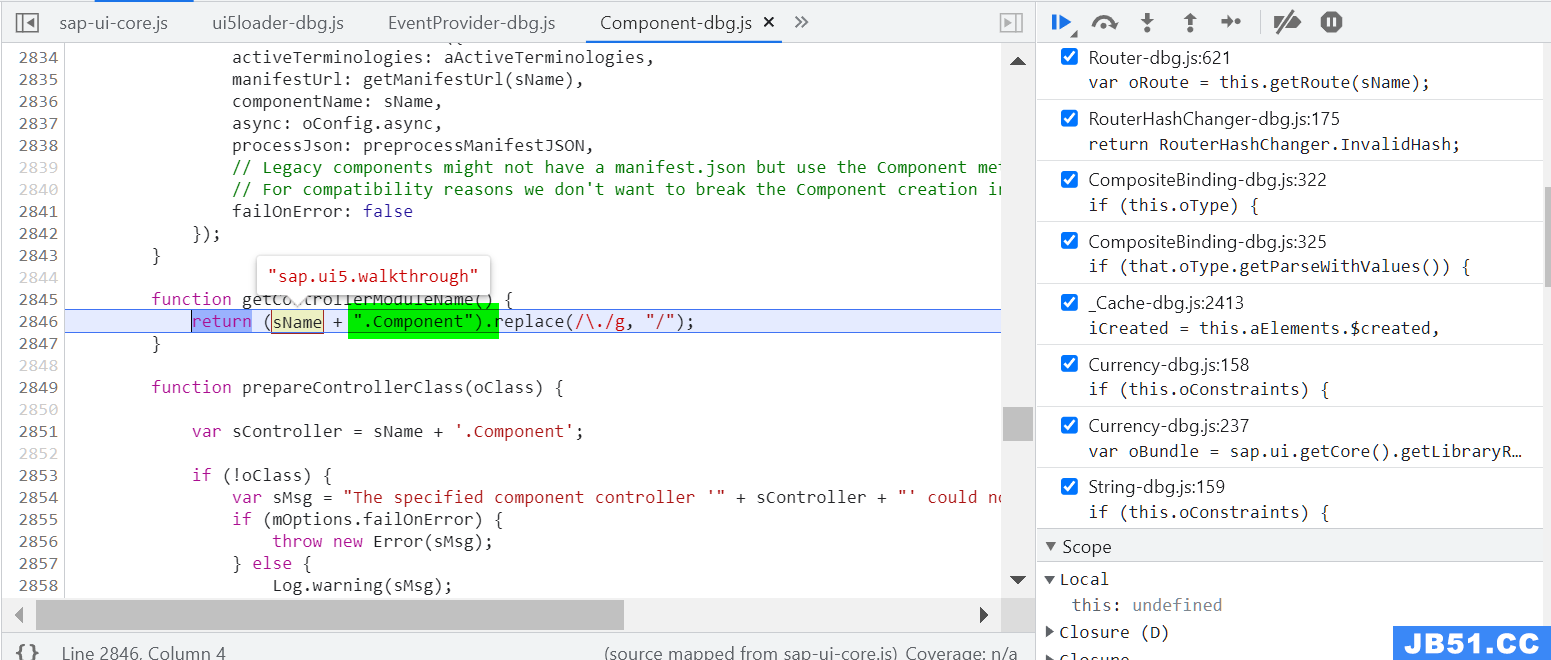Resume script execution in debugger

point(1061,22)
